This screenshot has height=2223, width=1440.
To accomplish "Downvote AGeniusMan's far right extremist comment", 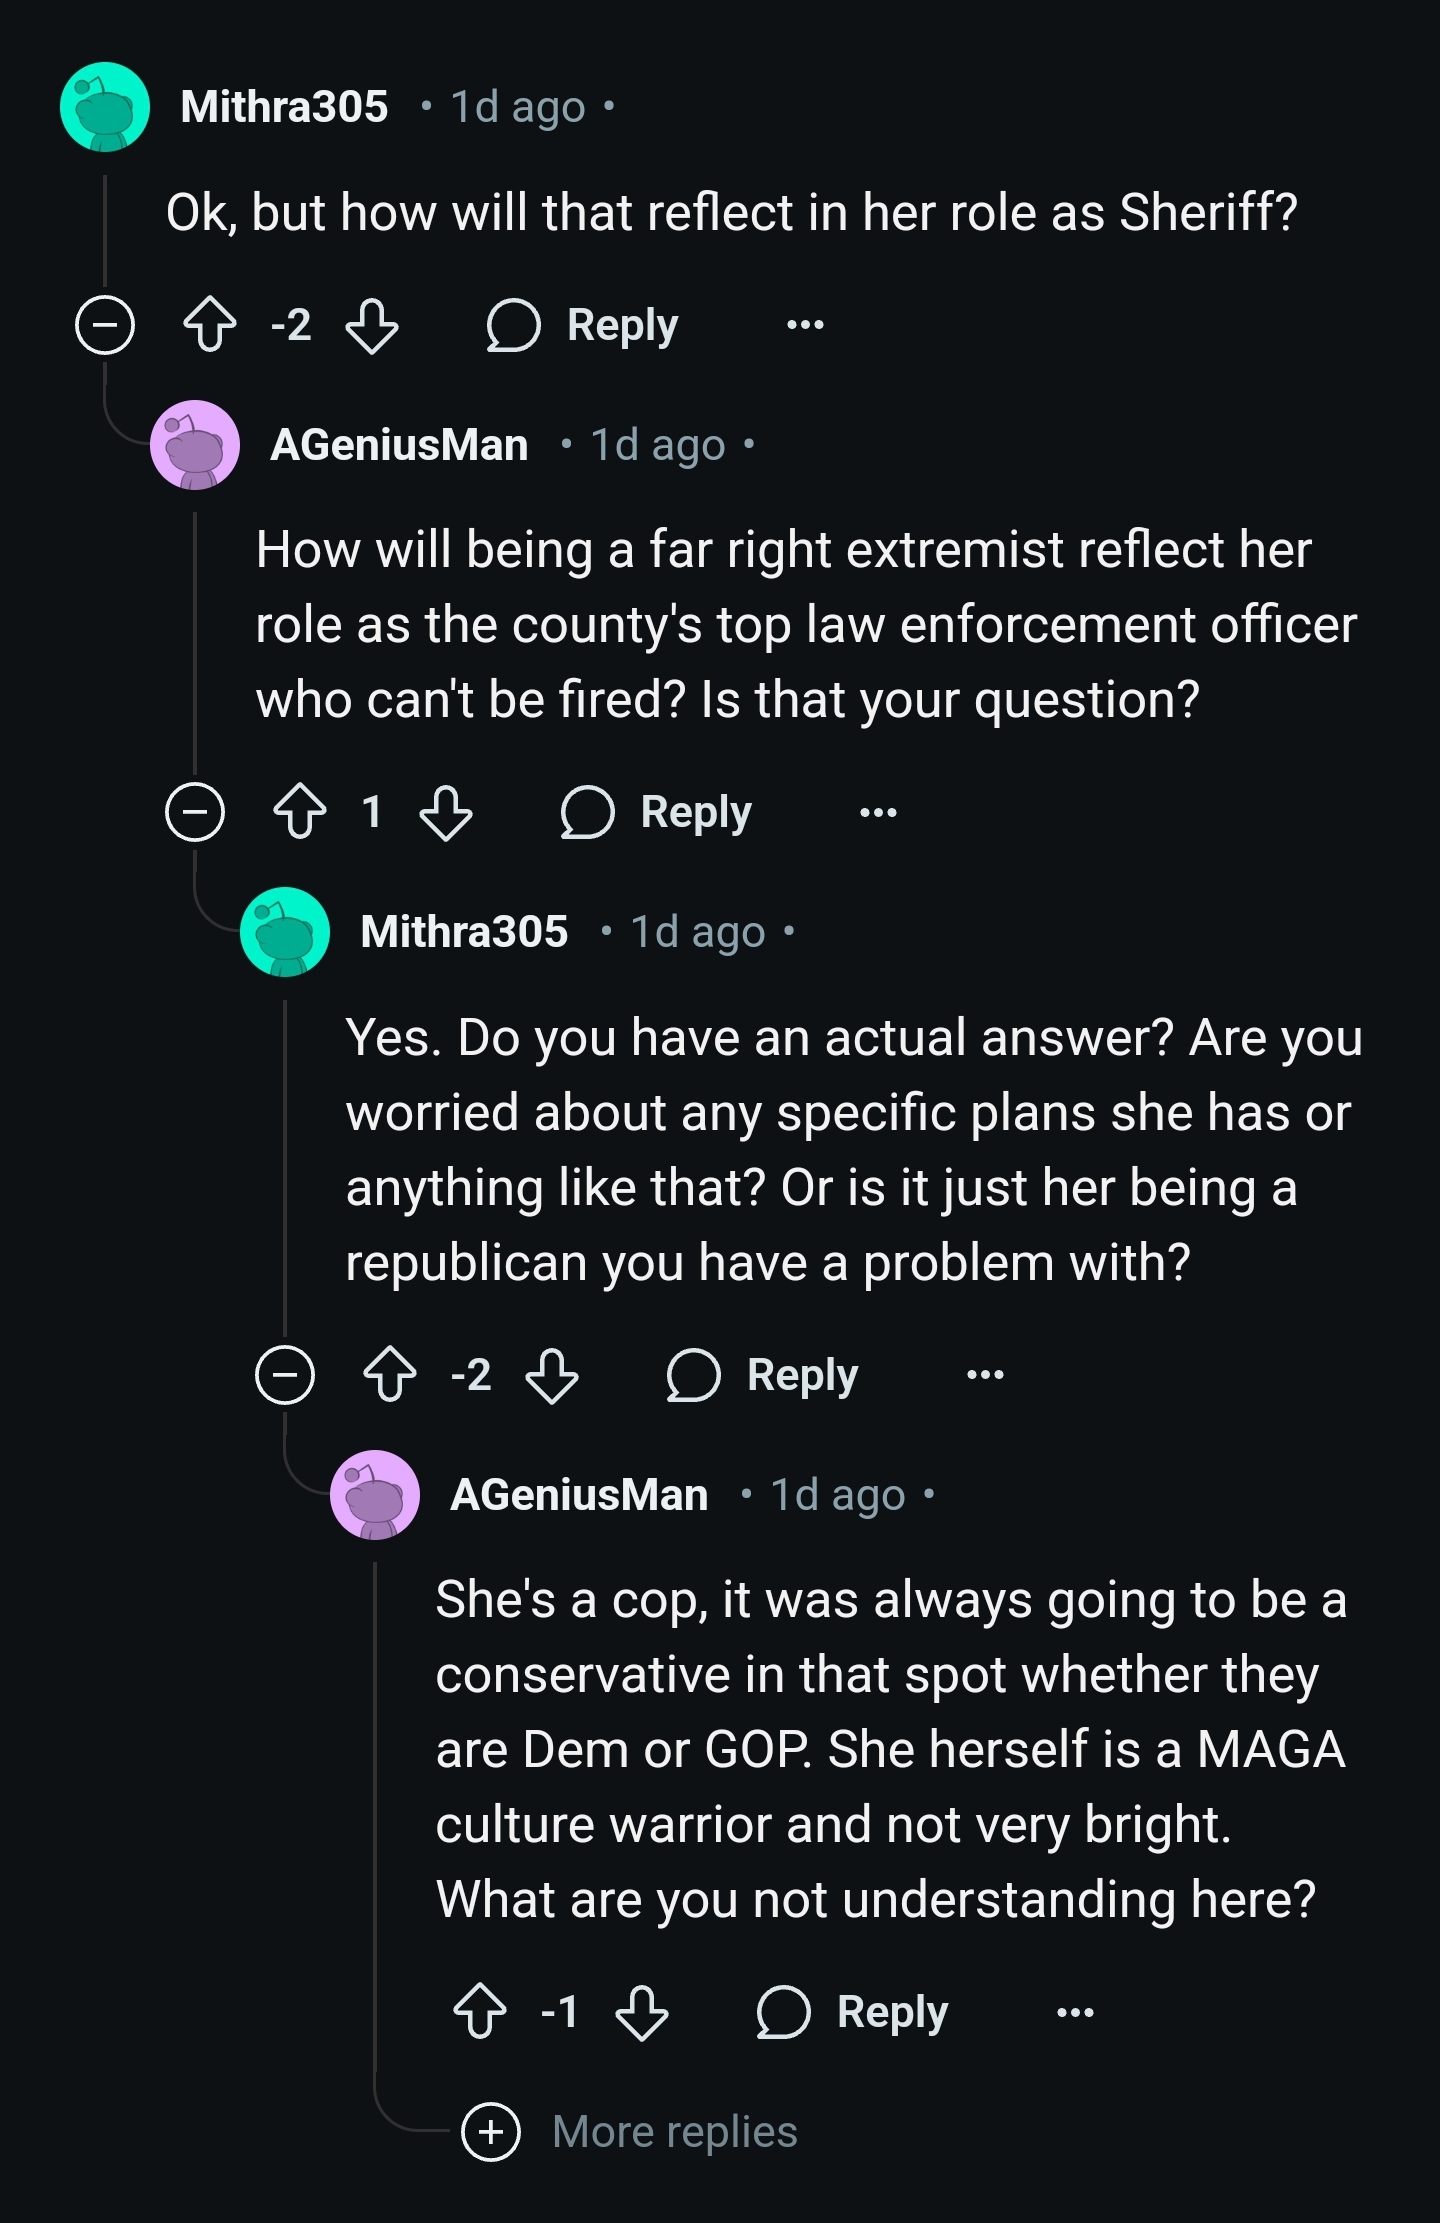I will point(446,811).
